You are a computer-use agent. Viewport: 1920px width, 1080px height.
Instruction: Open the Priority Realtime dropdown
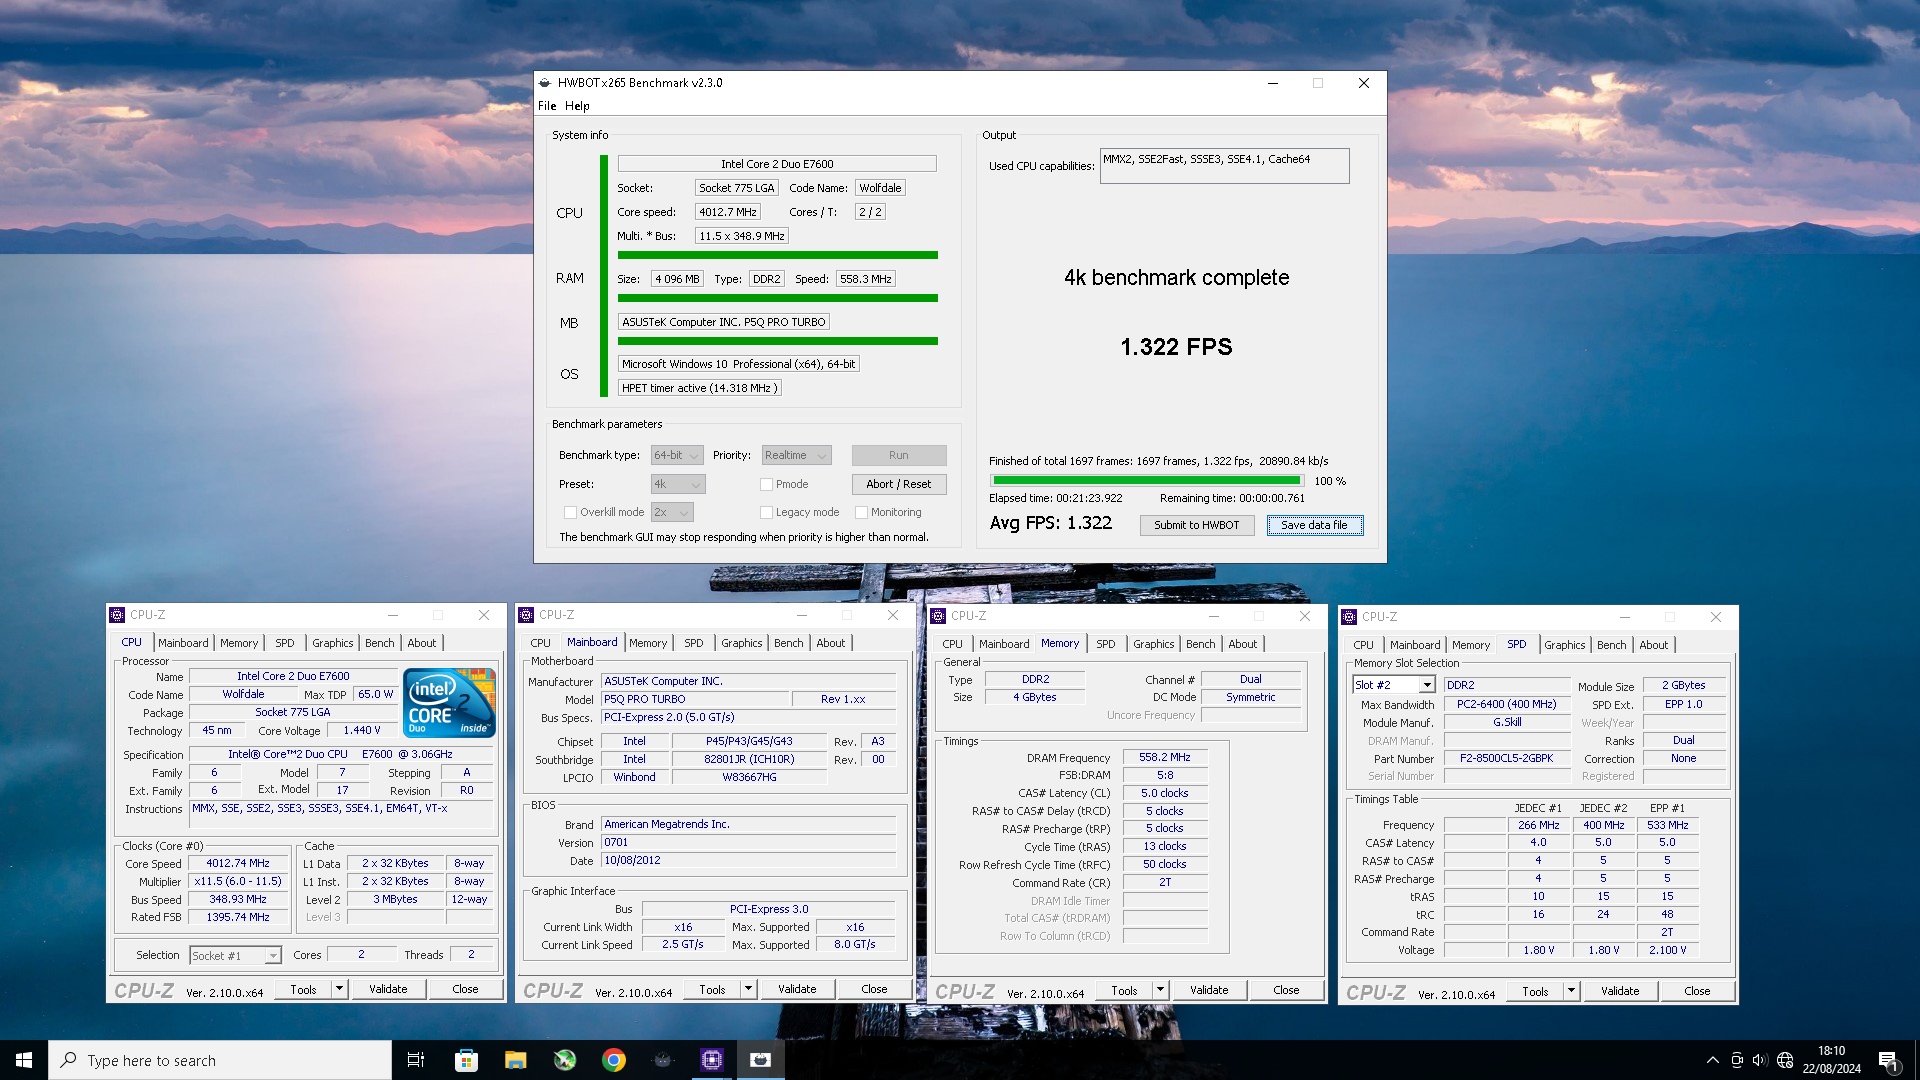click(796, 456)
